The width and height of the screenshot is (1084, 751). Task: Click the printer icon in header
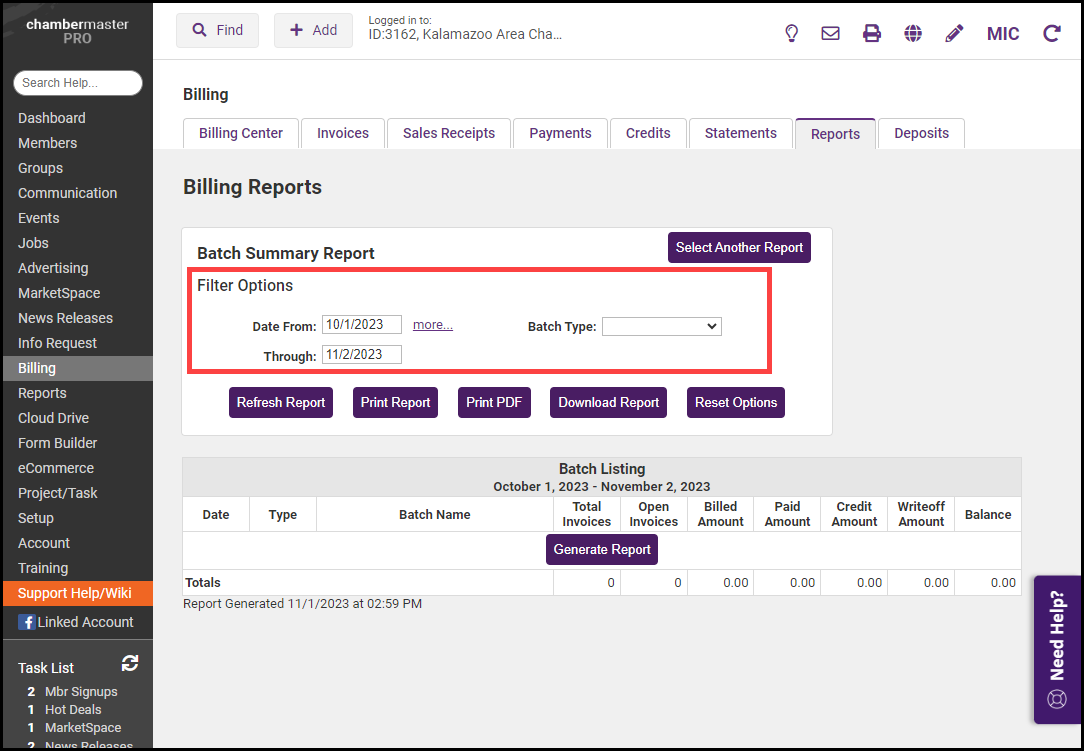(872, 32)
